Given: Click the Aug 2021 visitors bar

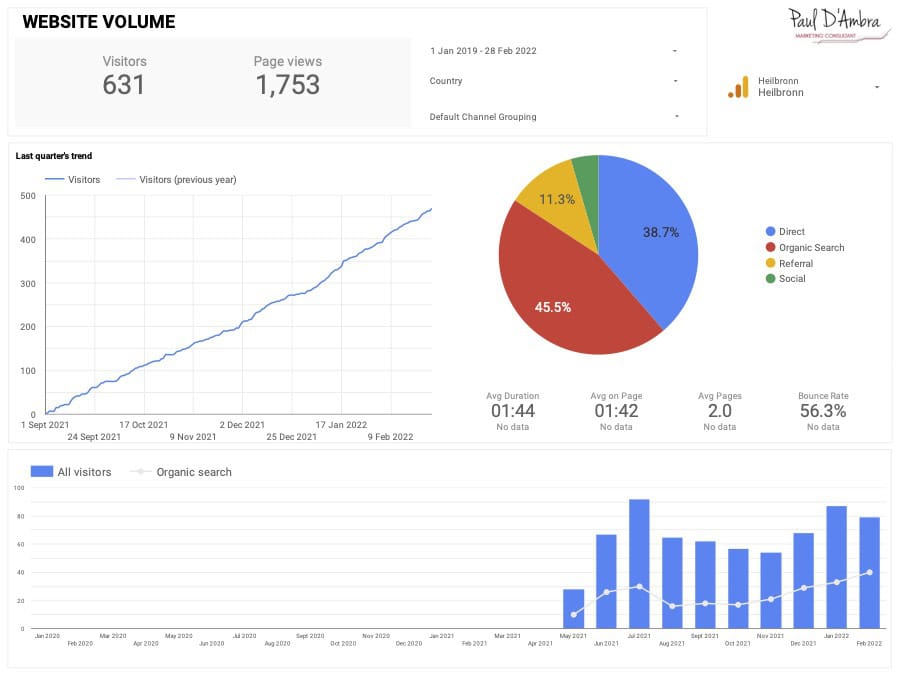Looking at the screenshot, I should point(672,583).
